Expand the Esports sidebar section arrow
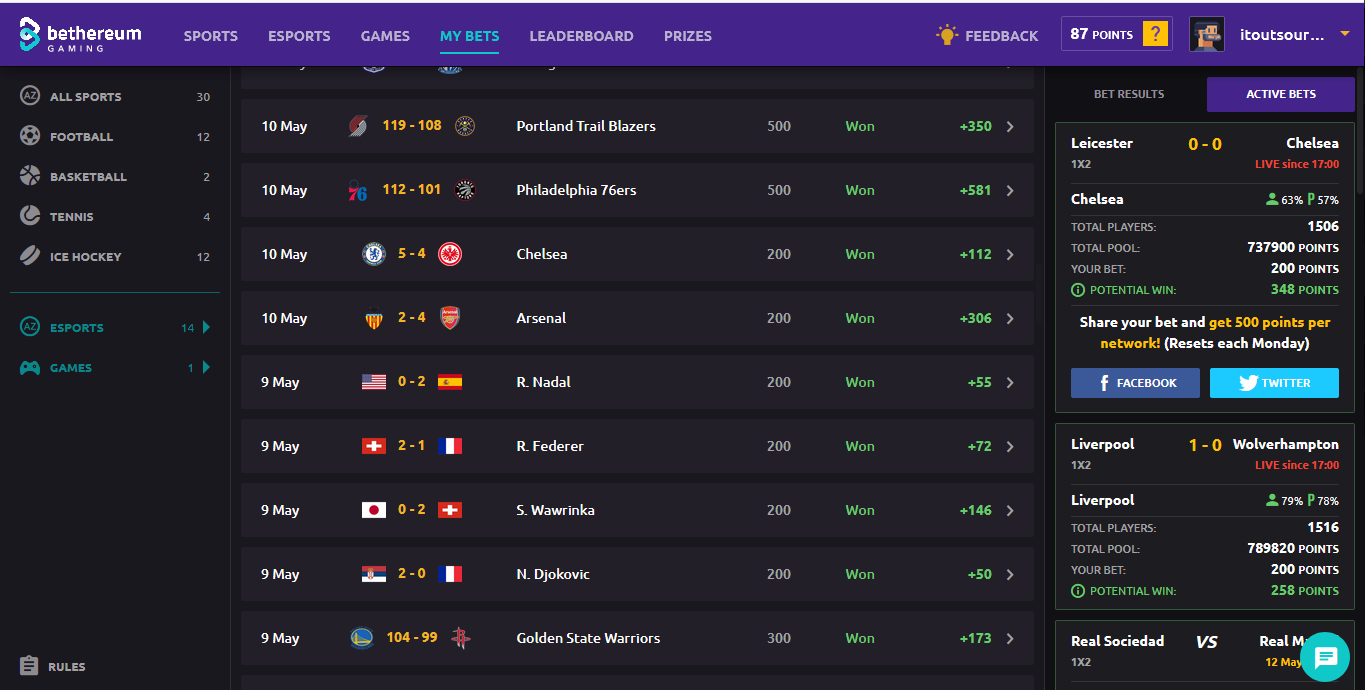The width and height of the screenshot is (1365, 690). coord(207,327)
